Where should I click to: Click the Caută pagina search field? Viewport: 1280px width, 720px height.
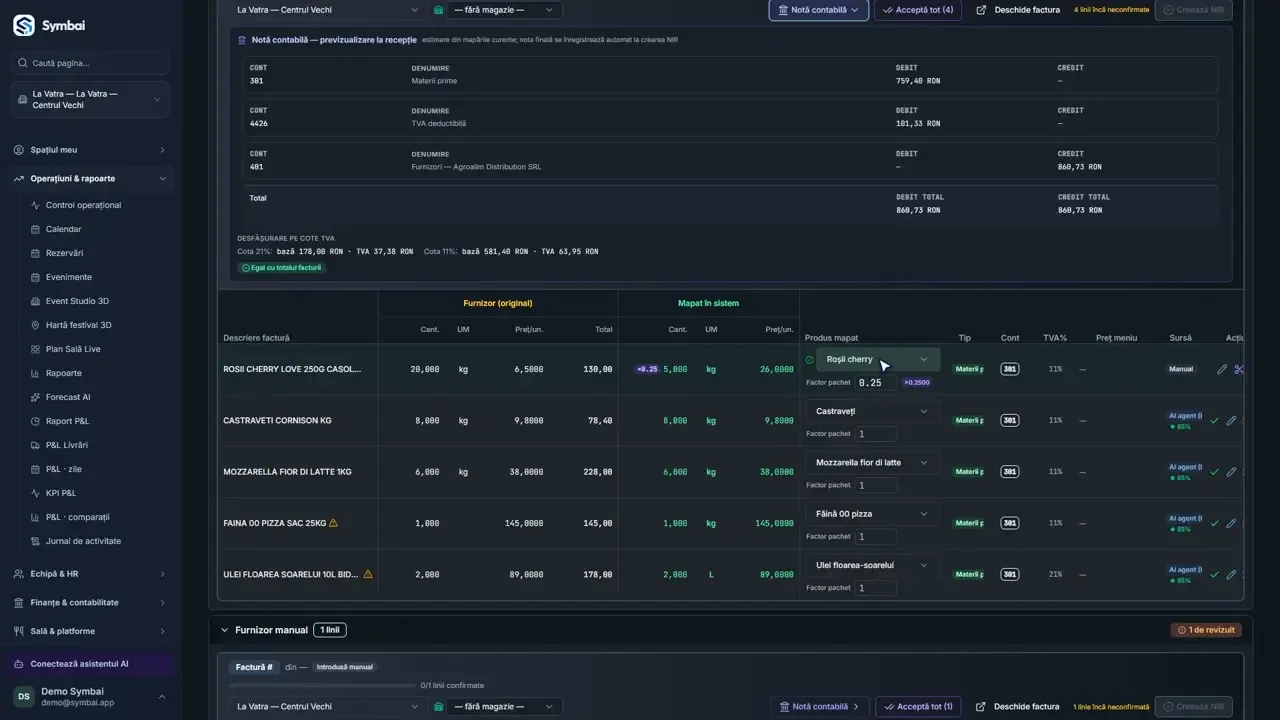point(90,63)
